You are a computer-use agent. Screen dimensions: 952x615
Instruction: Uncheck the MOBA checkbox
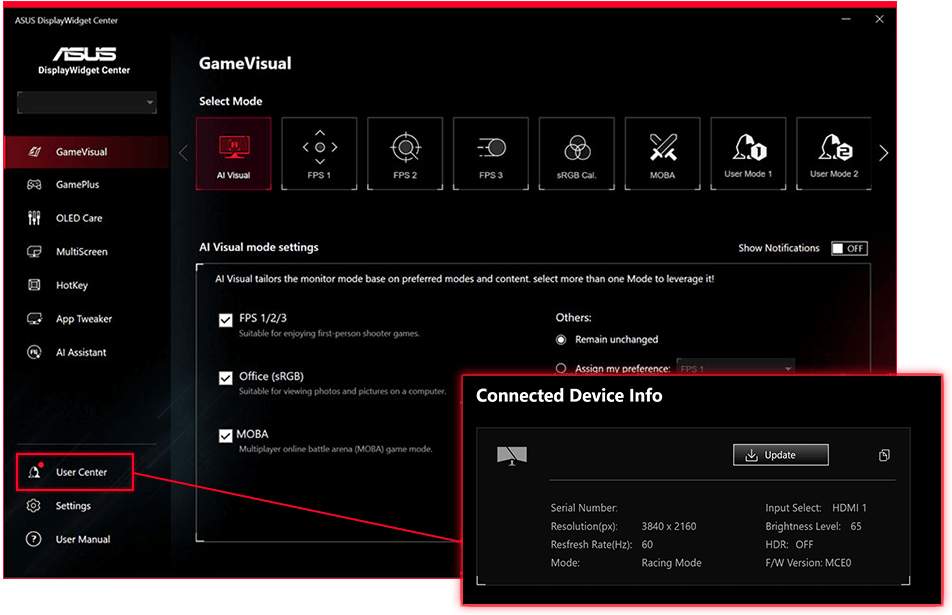click(225, 436)
